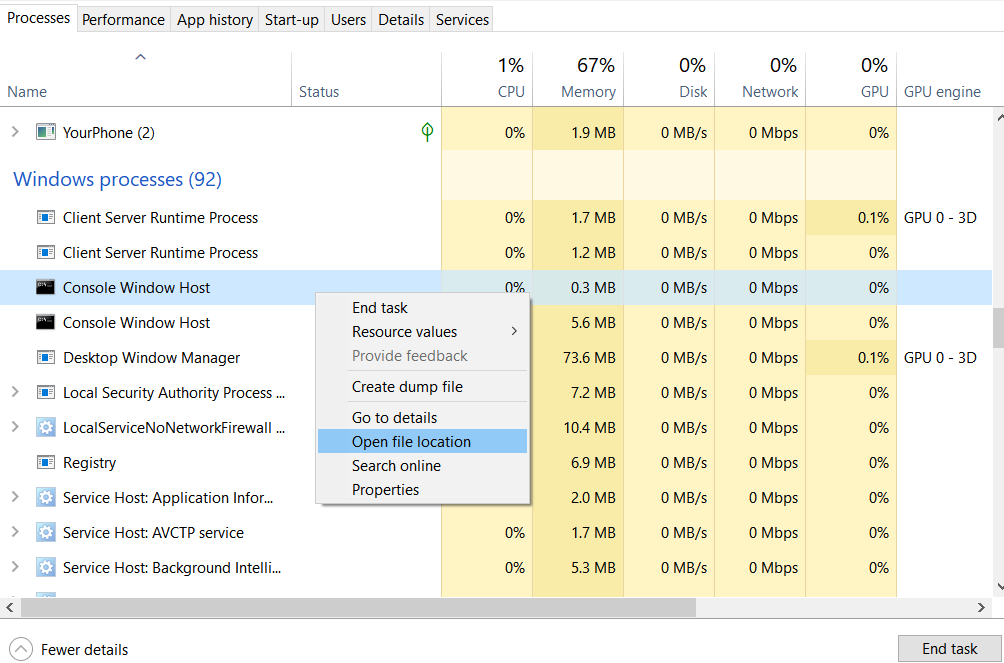Switch to the Performance tab
Image resolution: width=1004 pixels, height=663 pixels.
tap(123, 18)
